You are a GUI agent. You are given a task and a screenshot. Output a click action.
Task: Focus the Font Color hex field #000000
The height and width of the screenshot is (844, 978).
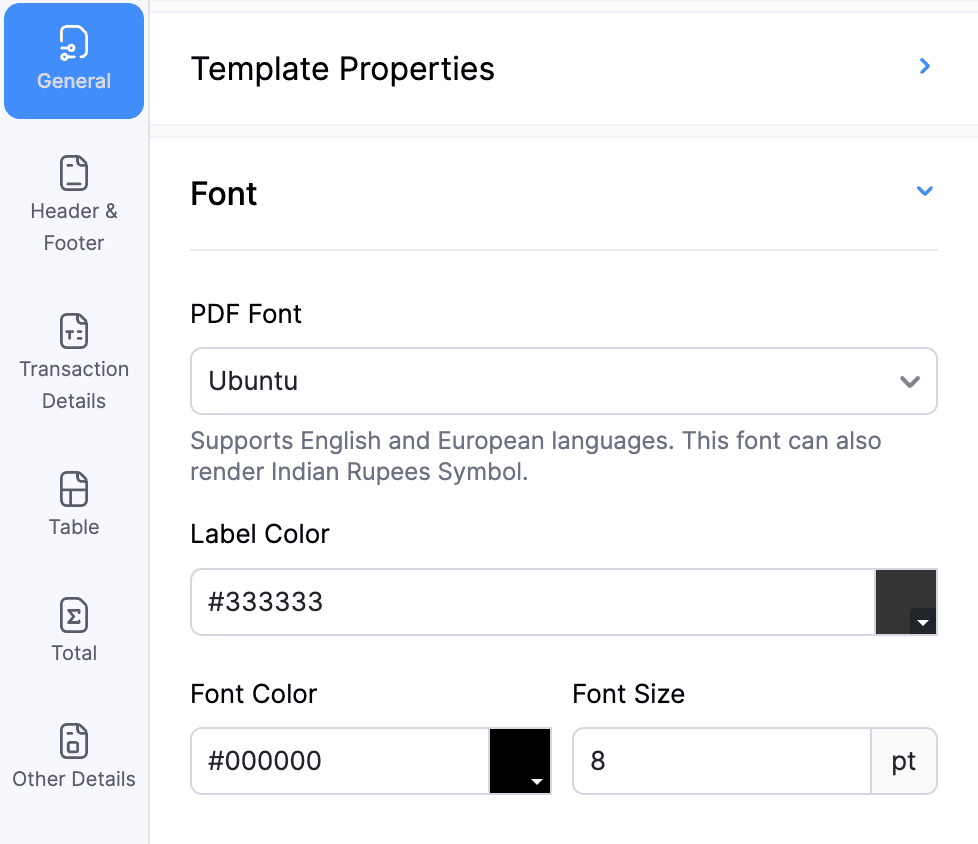(340, 761)
